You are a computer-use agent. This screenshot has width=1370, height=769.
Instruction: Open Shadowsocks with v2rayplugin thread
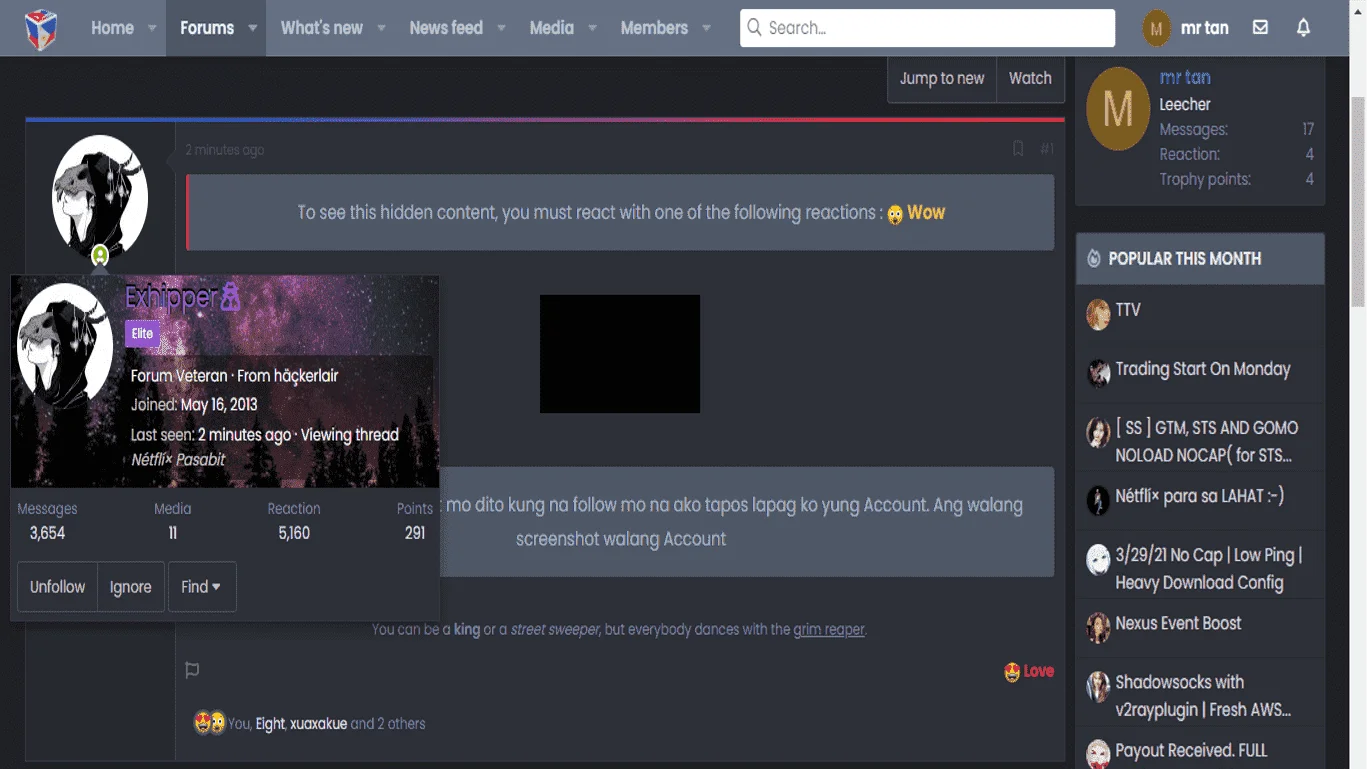pos(1203,696)
